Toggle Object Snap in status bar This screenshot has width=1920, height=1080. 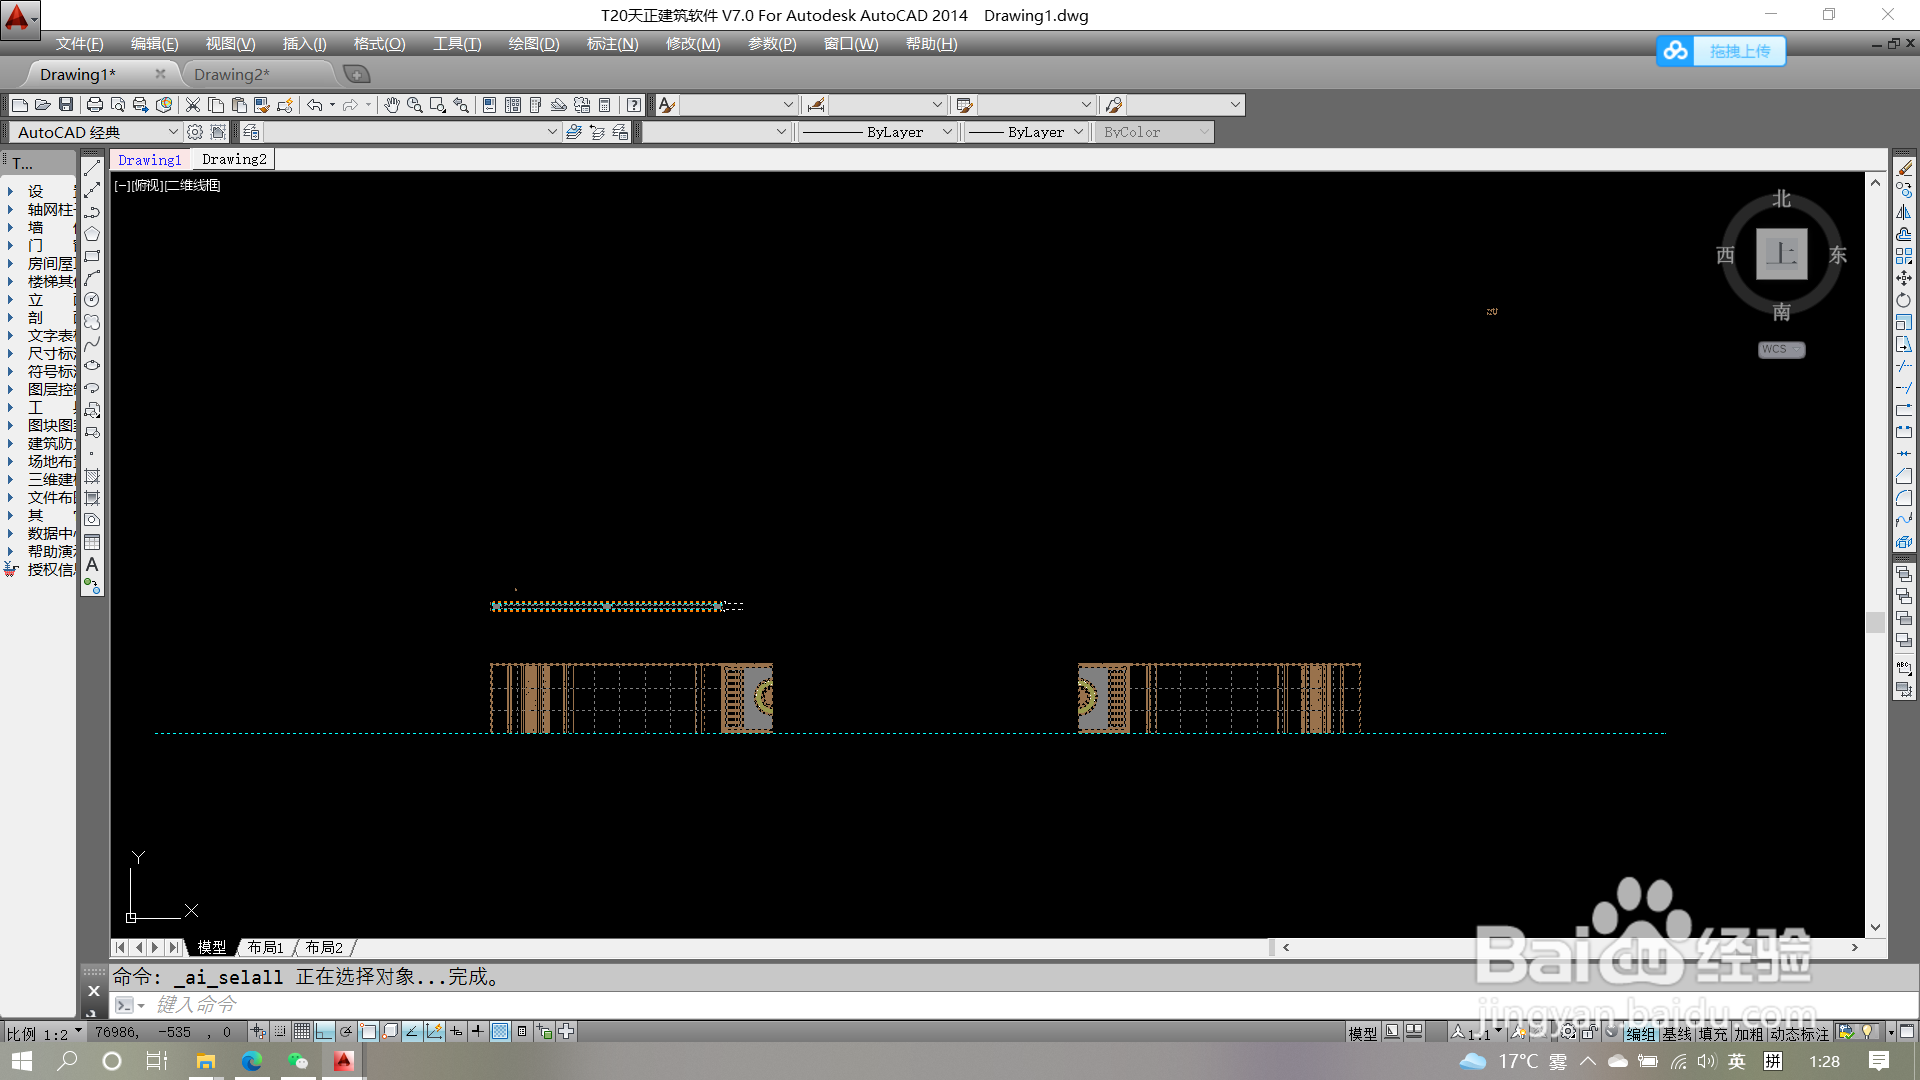(x=368, y=1032)
